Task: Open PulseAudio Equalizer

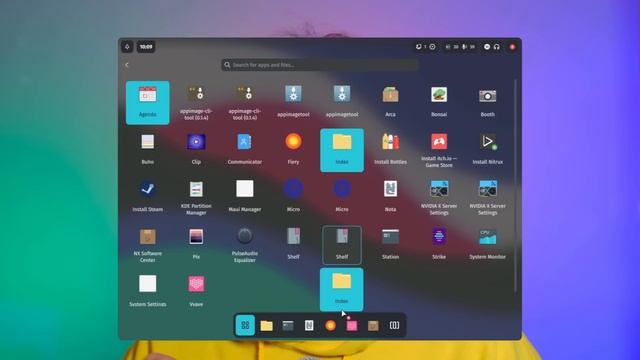Action: [244, 245]
